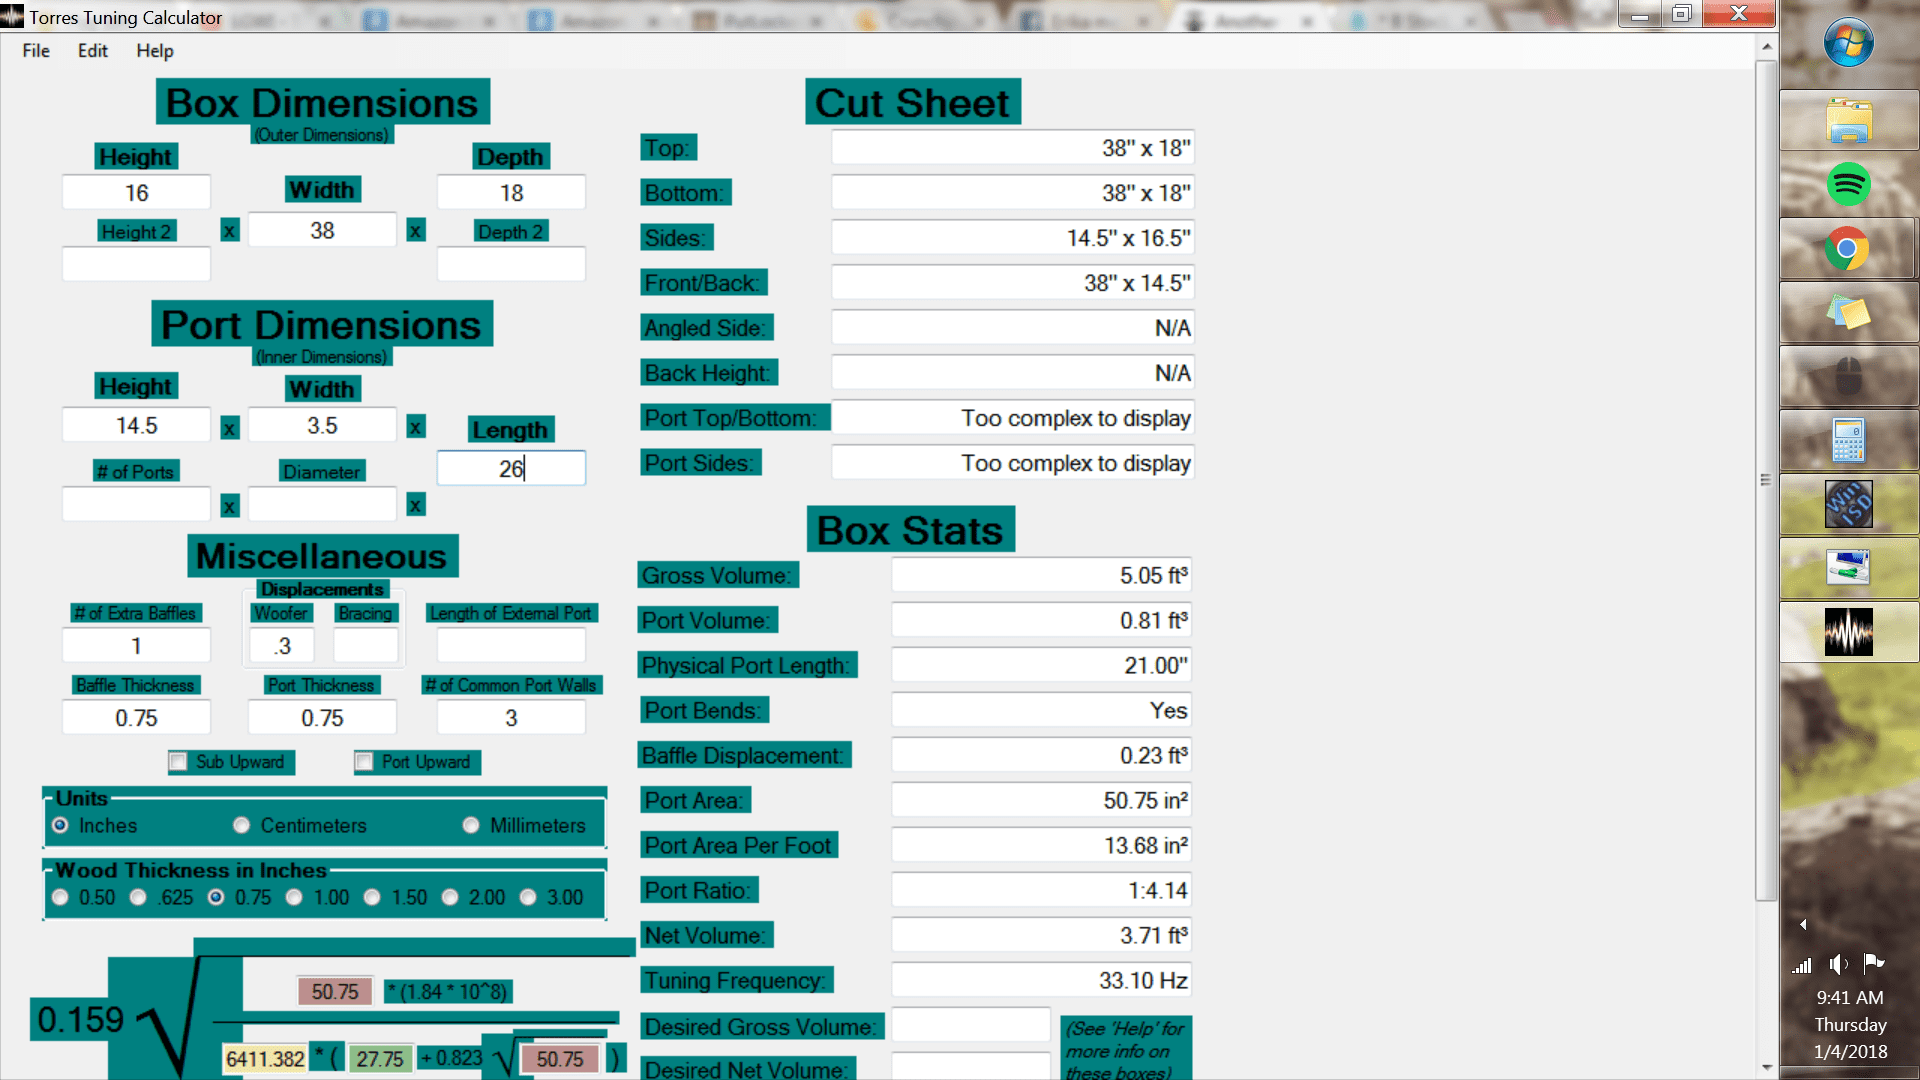Click the Sides cut sheet field
Image resolution: width=1920 pixels, height=1080 pixels.
[x=1012, y=238]
